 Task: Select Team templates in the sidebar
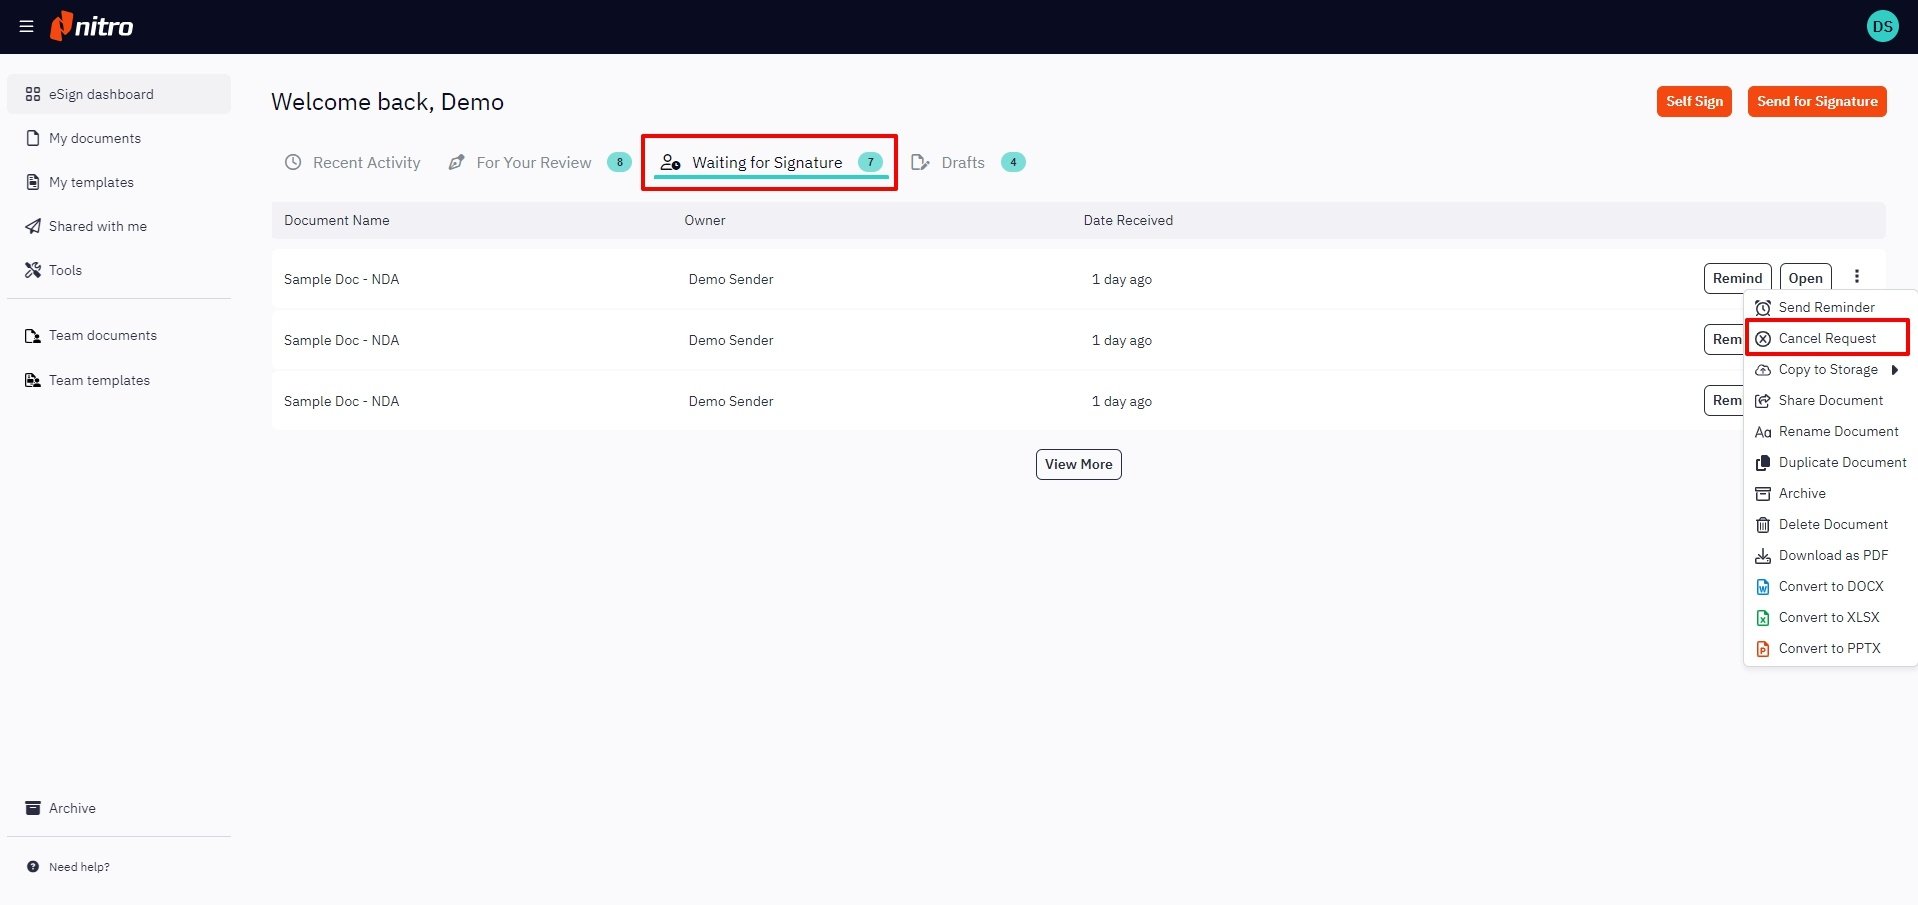point(99,380)
